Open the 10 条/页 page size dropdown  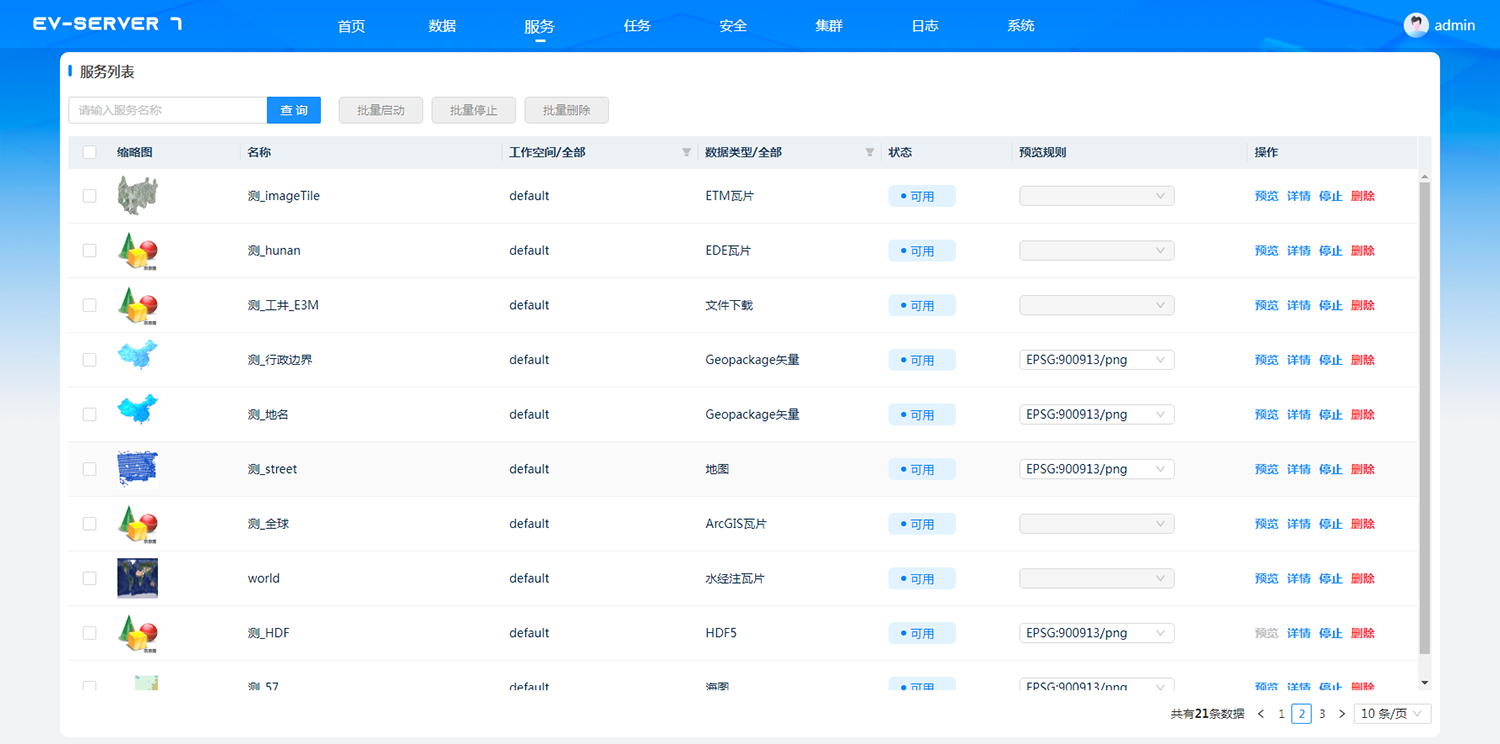(1392, 714)
